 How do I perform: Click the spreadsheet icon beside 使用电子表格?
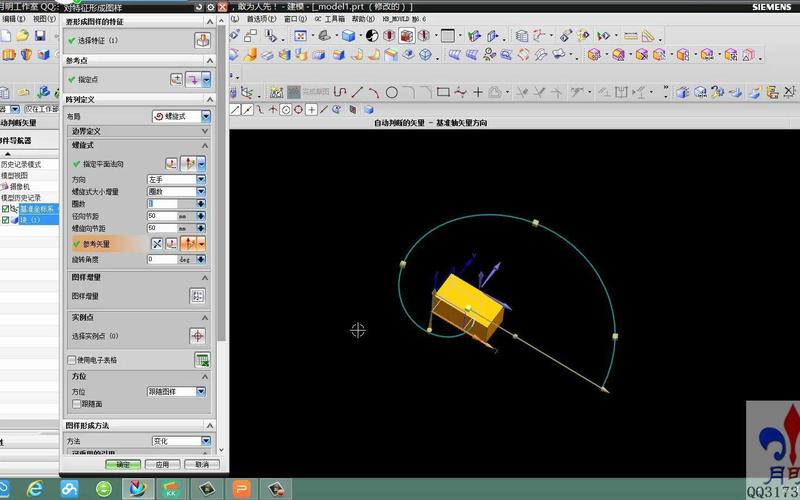tap(201, 359)
